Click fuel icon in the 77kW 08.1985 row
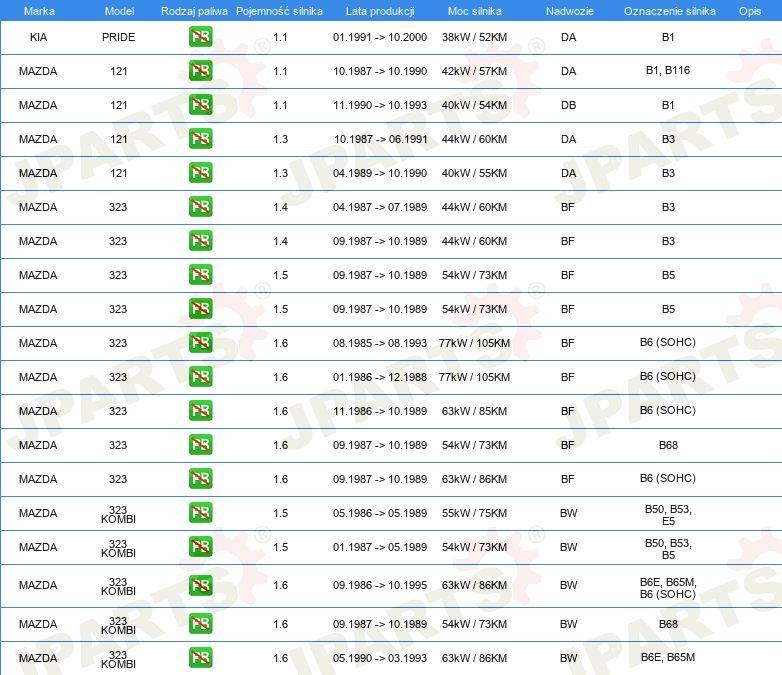782x675 pixels. click(200, 343)
